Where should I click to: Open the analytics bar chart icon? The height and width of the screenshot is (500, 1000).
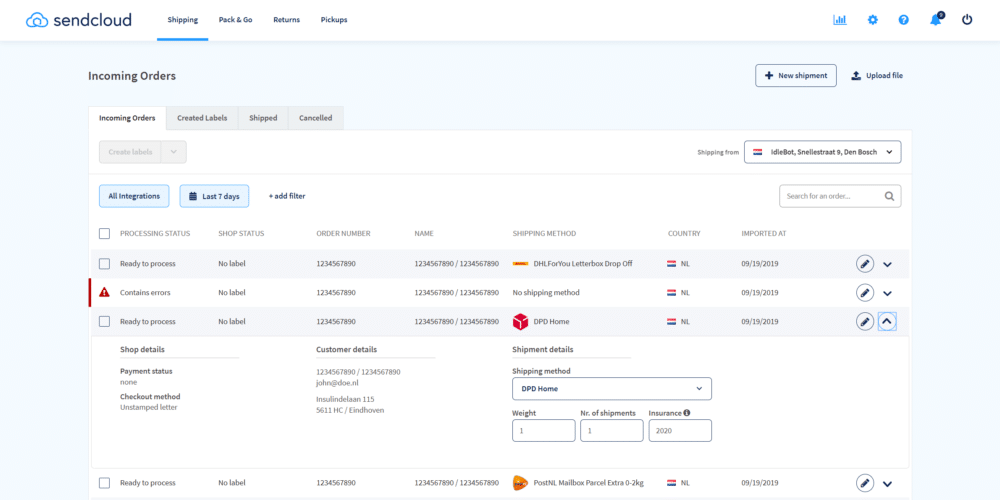pyautogui.click(x=840, y=20)
